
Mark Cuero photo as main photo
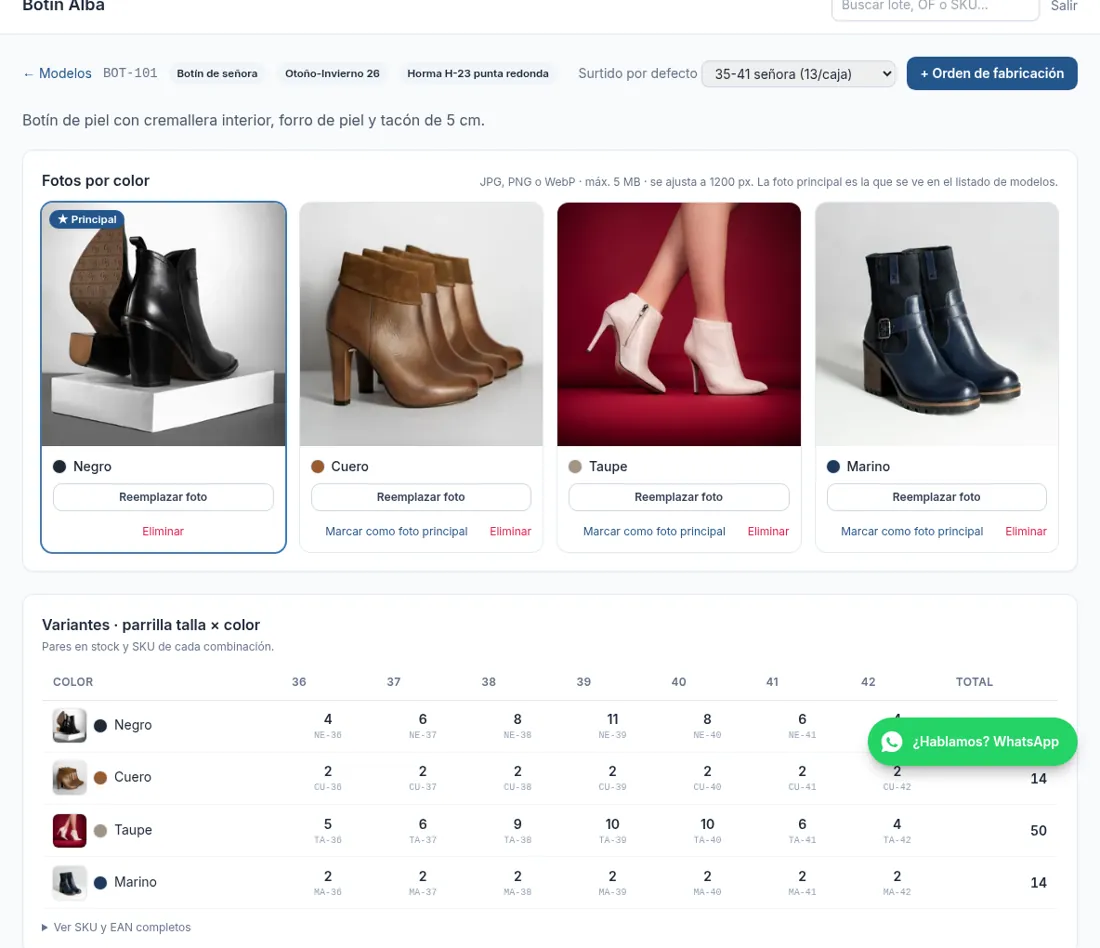pos(396,531)
